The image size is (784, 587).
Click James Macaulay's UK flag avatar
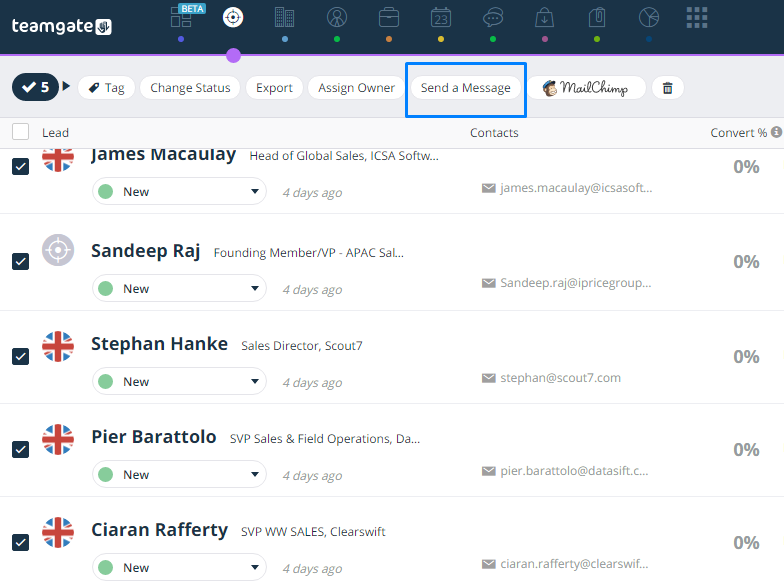click(58, 160)
